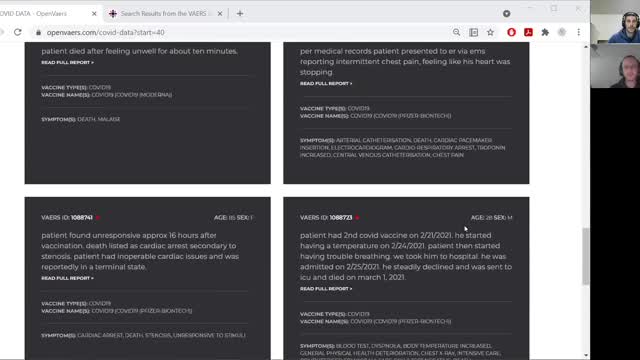View the site lock security icon
640x360 pixels.
38,32
